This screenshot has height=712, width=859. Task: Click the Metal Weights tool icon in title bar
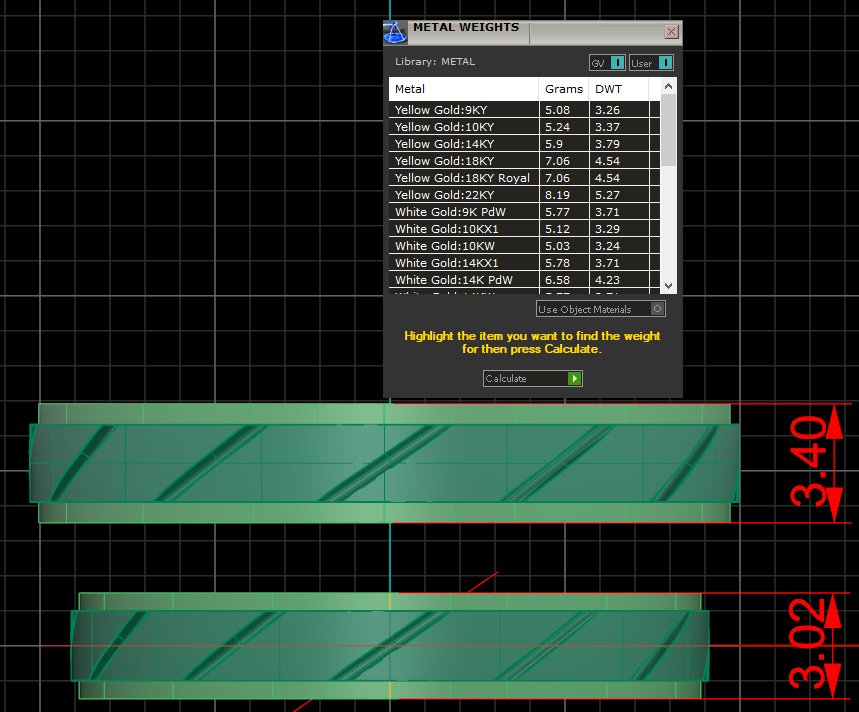coord(395,32)
